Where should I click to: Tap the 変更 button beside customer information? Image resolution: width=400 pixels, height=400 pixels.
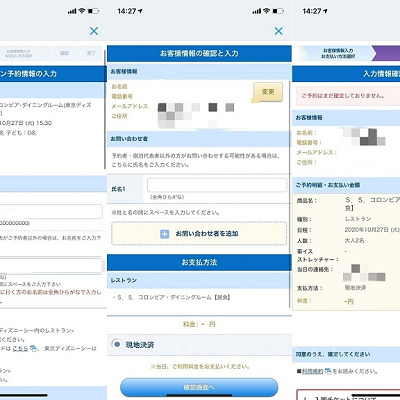tap(268, 92)
